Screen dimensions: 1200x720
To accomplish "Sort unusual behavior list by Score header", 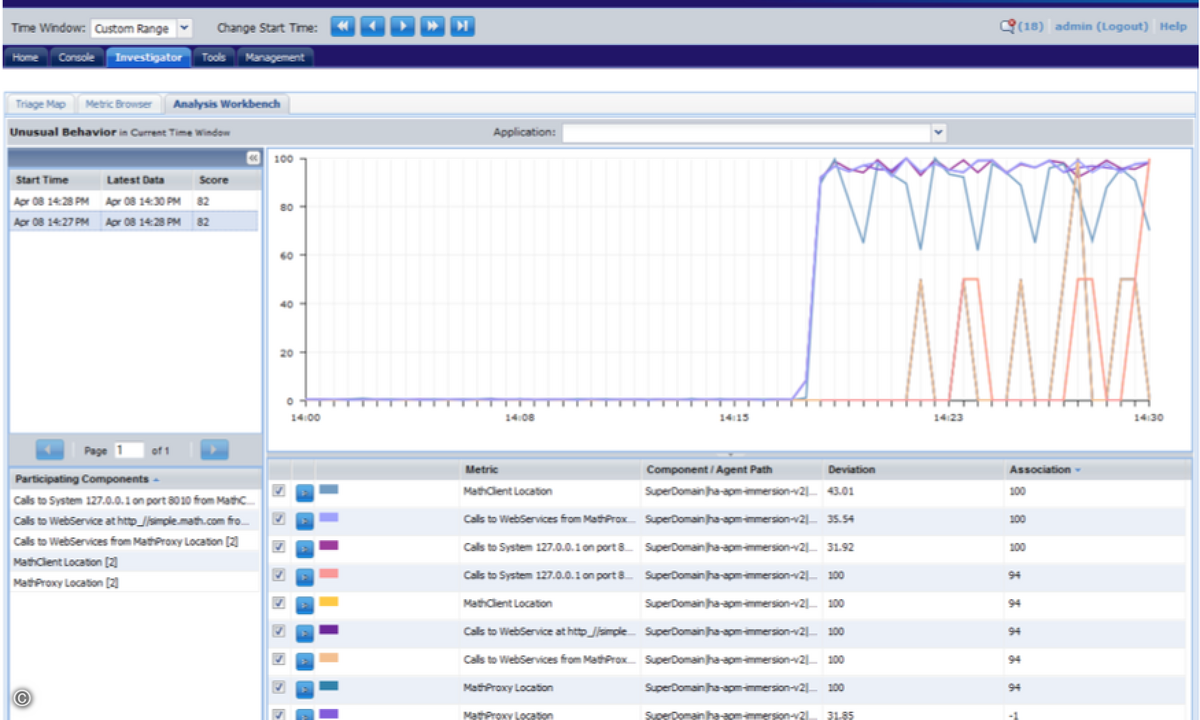I will pos(213,180).
